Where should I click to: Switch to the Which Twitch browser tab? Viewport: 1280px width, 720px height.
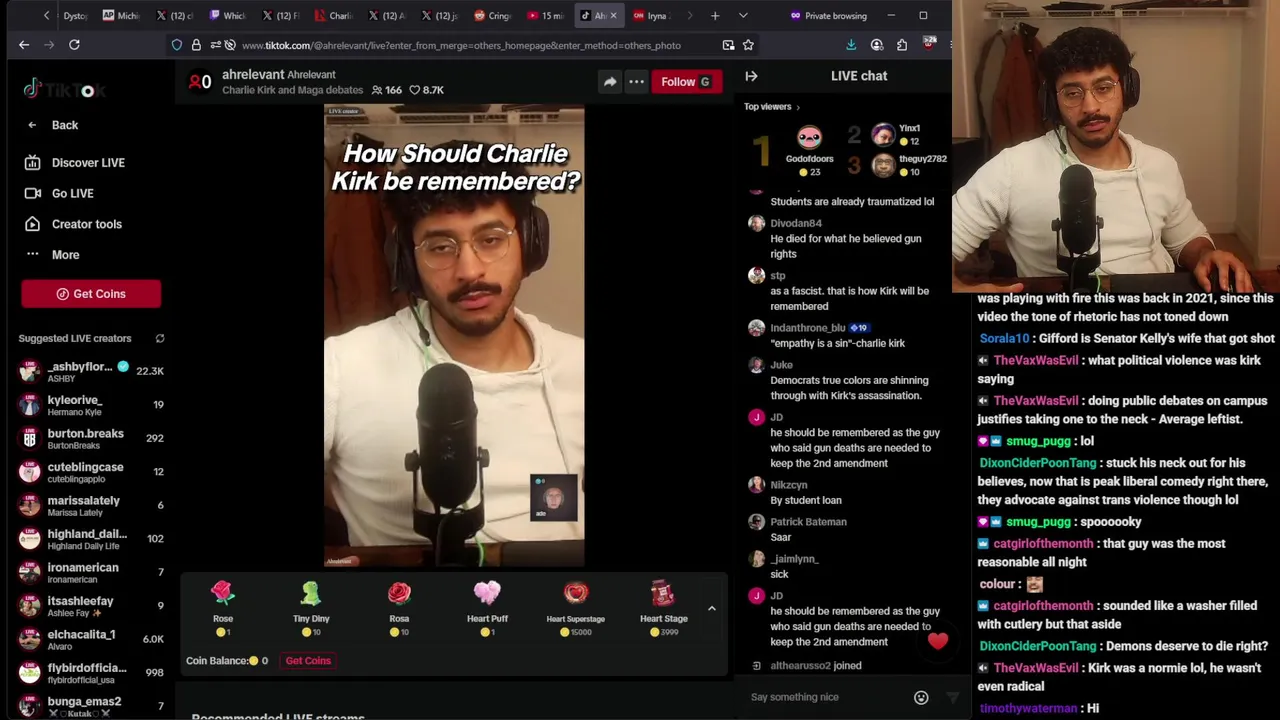pos(227,16)
